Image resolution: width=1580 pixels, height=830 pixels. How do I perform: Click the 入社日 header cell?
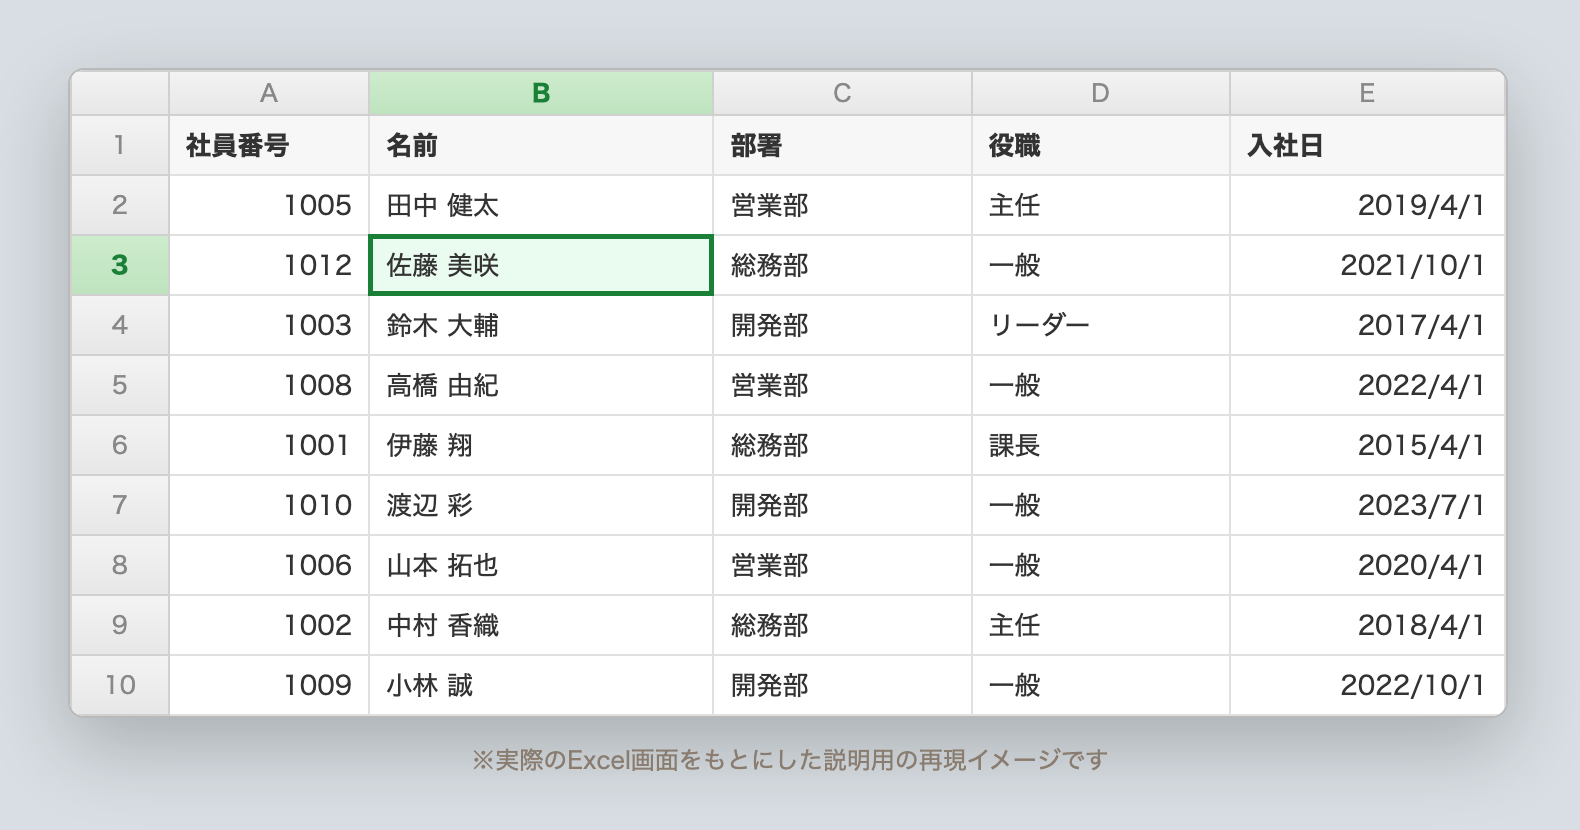1367,145
